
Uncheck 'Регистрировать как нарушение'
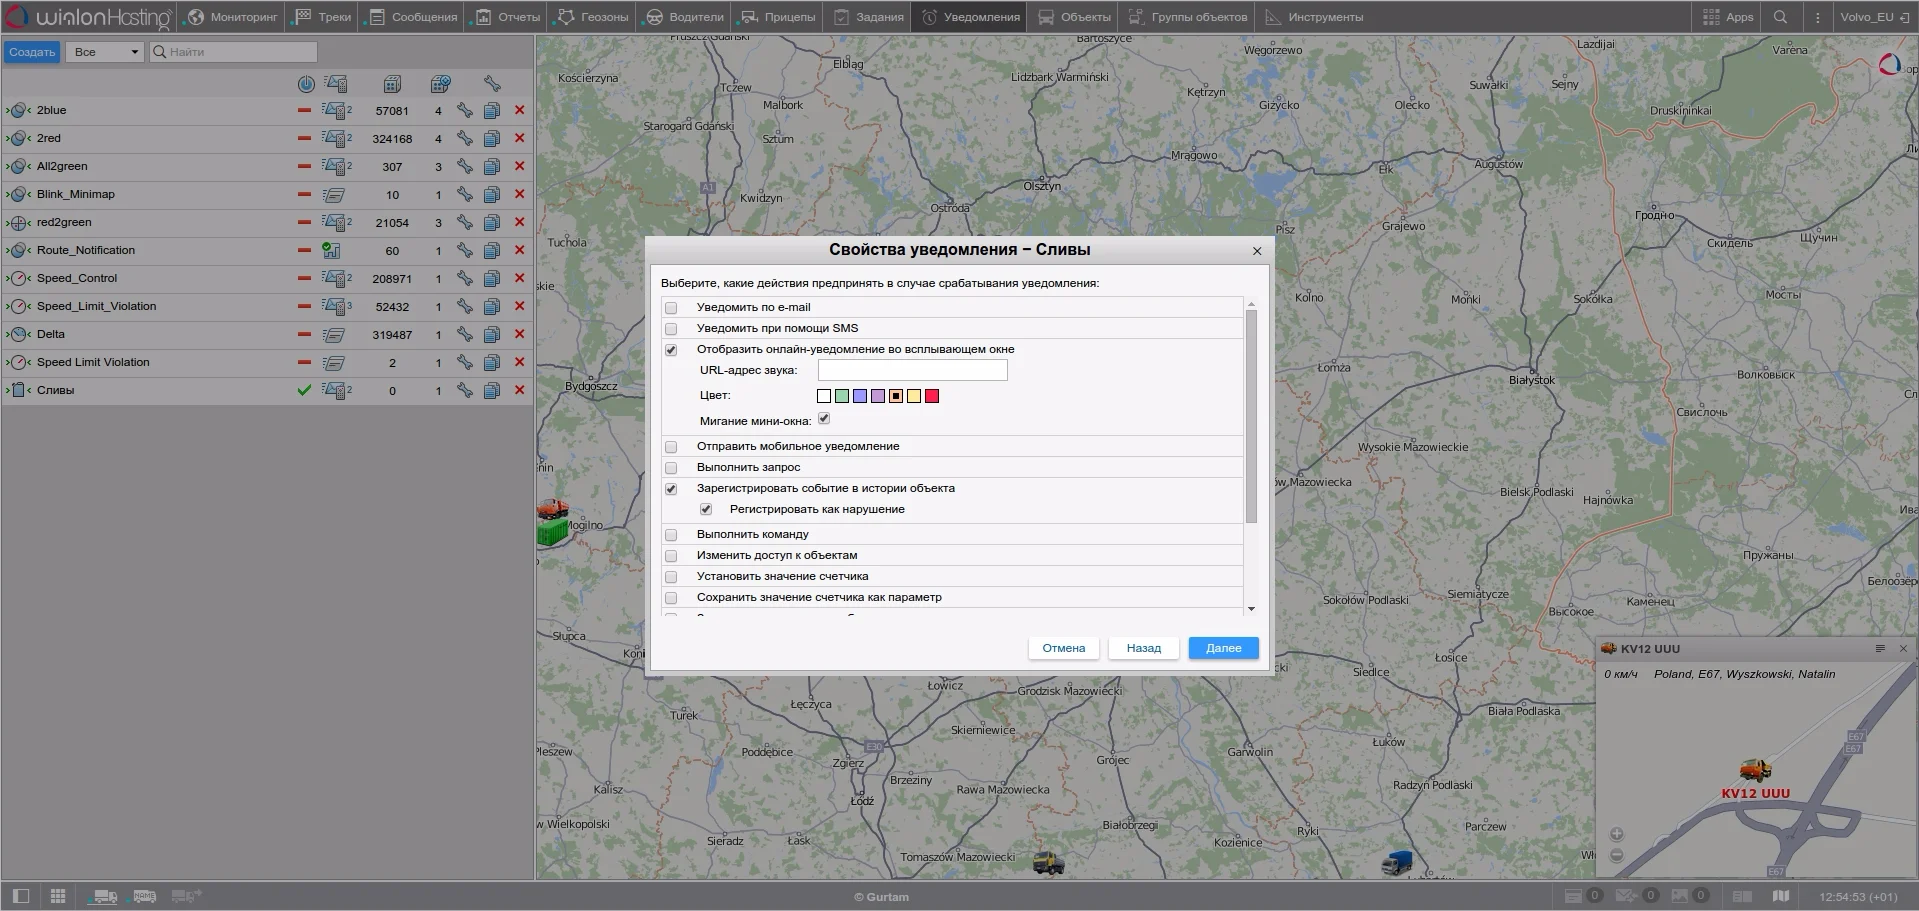(706, 510)
